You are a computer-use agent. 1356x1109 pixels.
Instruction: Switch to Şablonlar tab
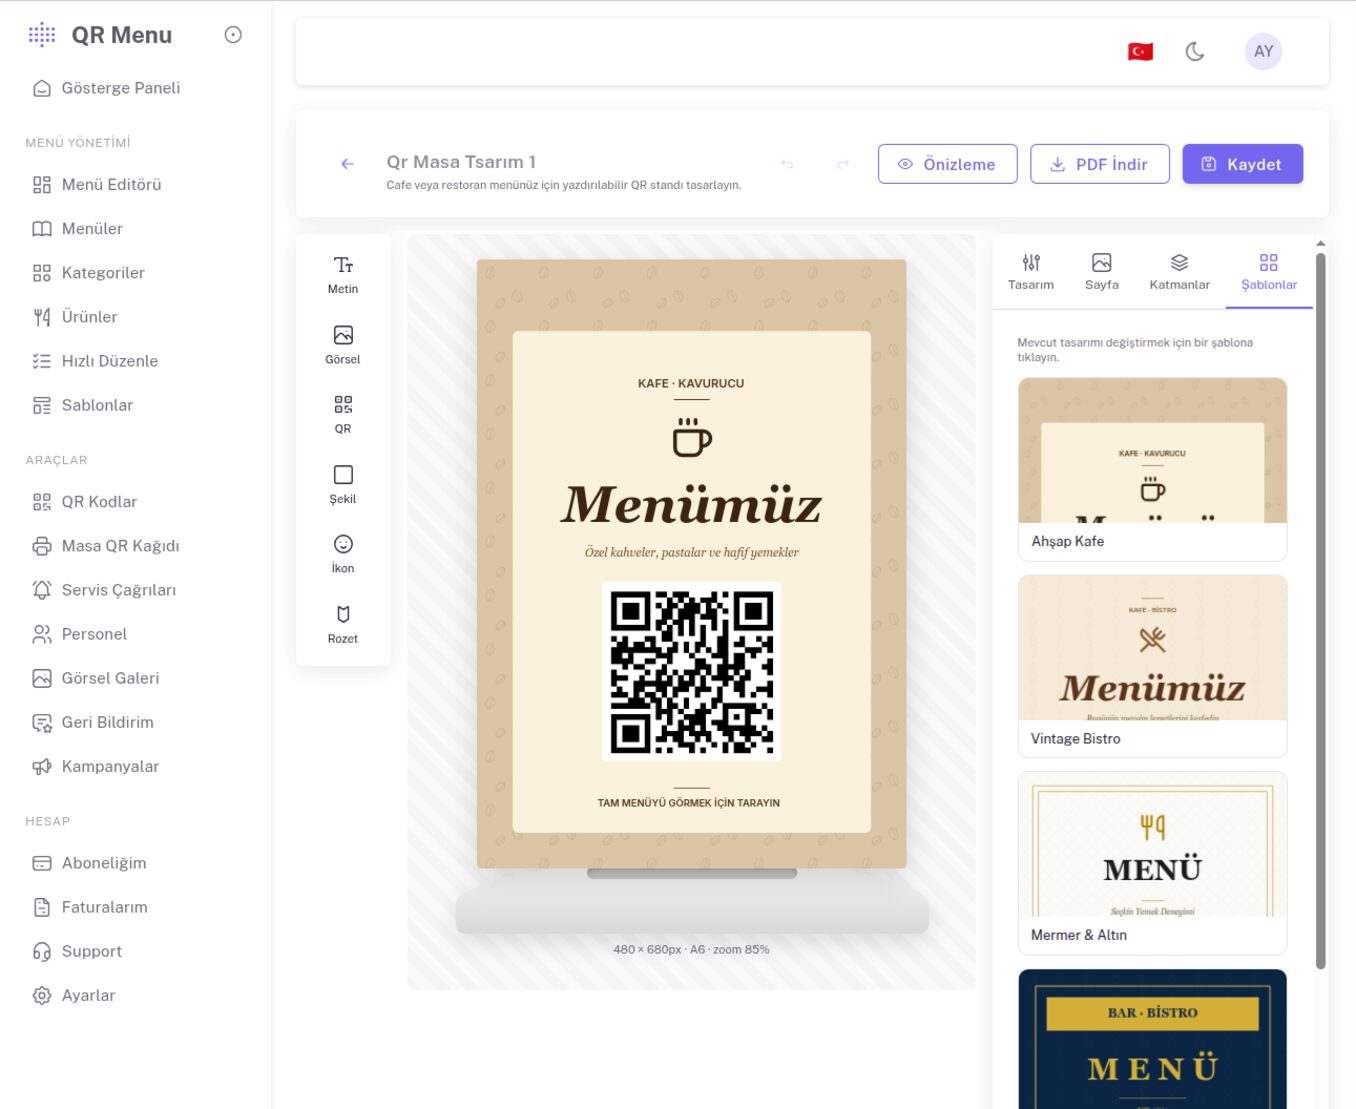pyautogui.click(x=1269, y=272)
